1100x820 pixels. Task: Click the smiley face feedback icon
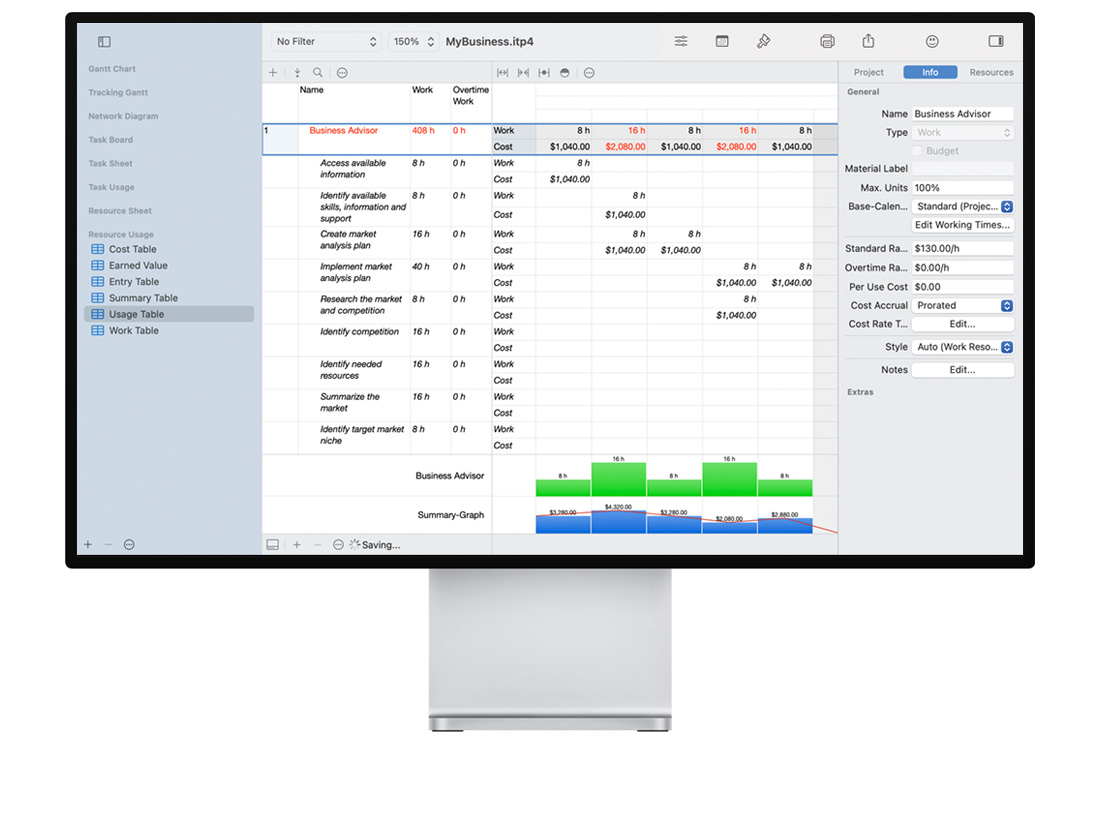(932, 41)
